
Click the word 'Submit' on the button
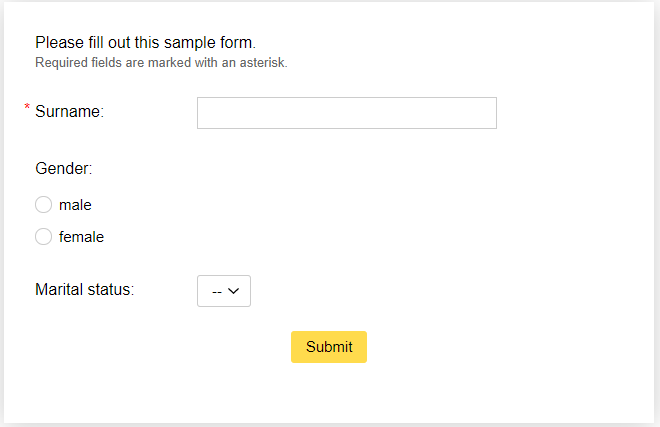(x=329, y=347)
